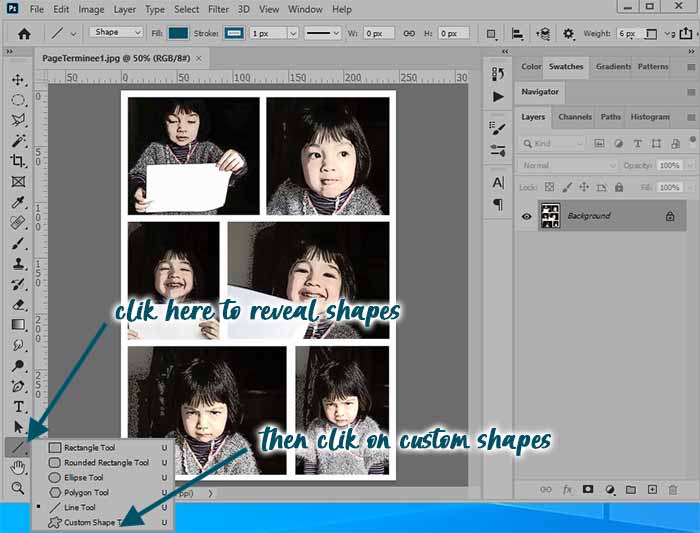The height and width of the screenshot is (533, 700).
Task: Select the Zoom tool in toolbar
Action: click(x=18, y=488)
